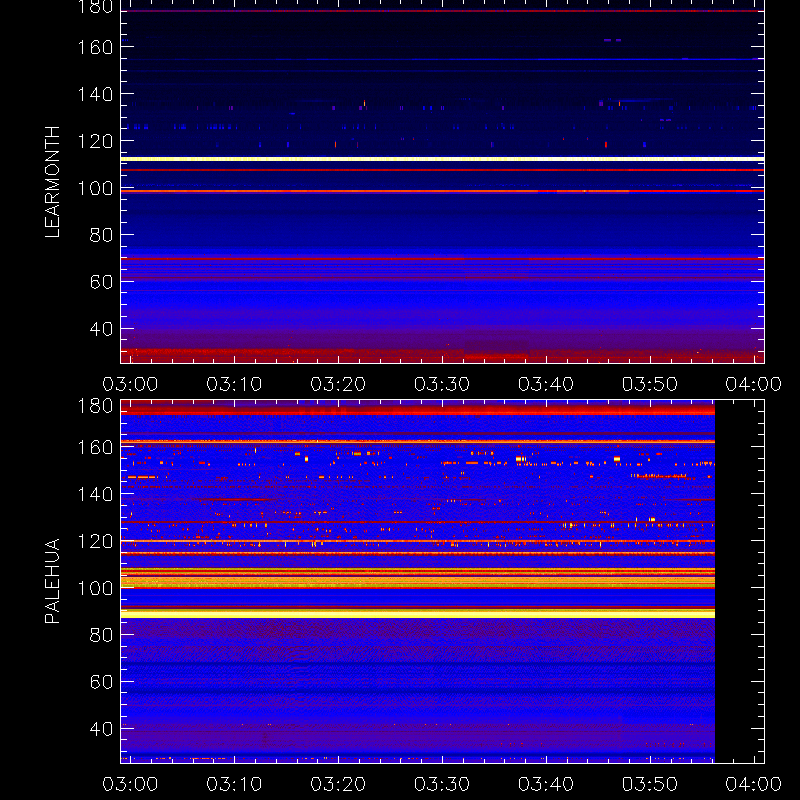Select the 80 tick label on the Learmonth axis
The height and width of the screenshot is (800, 800).
(101, 235)
